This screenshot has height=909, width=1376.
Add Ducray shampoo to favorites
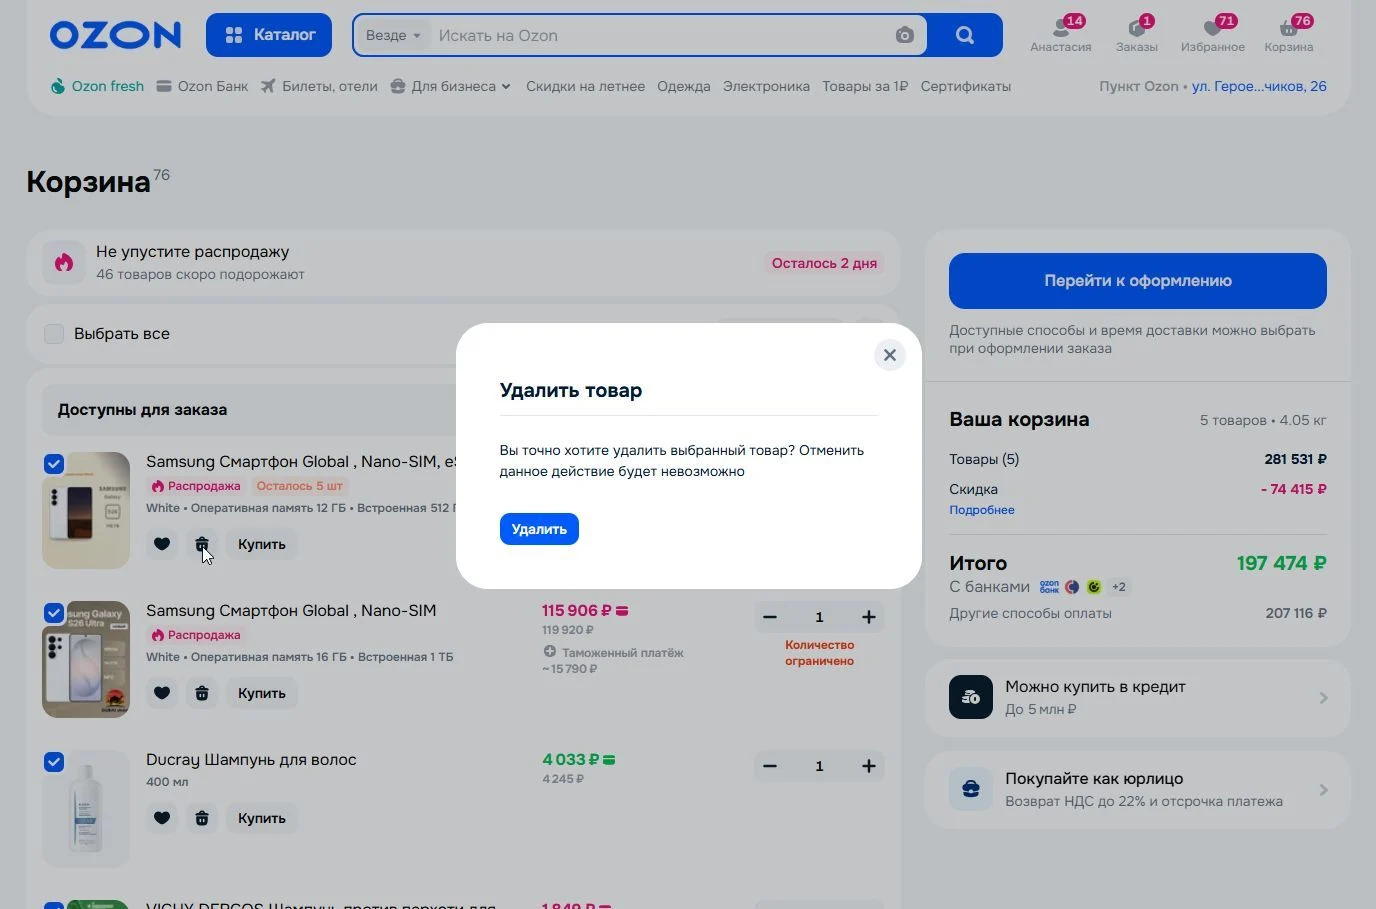coord(162,818)
